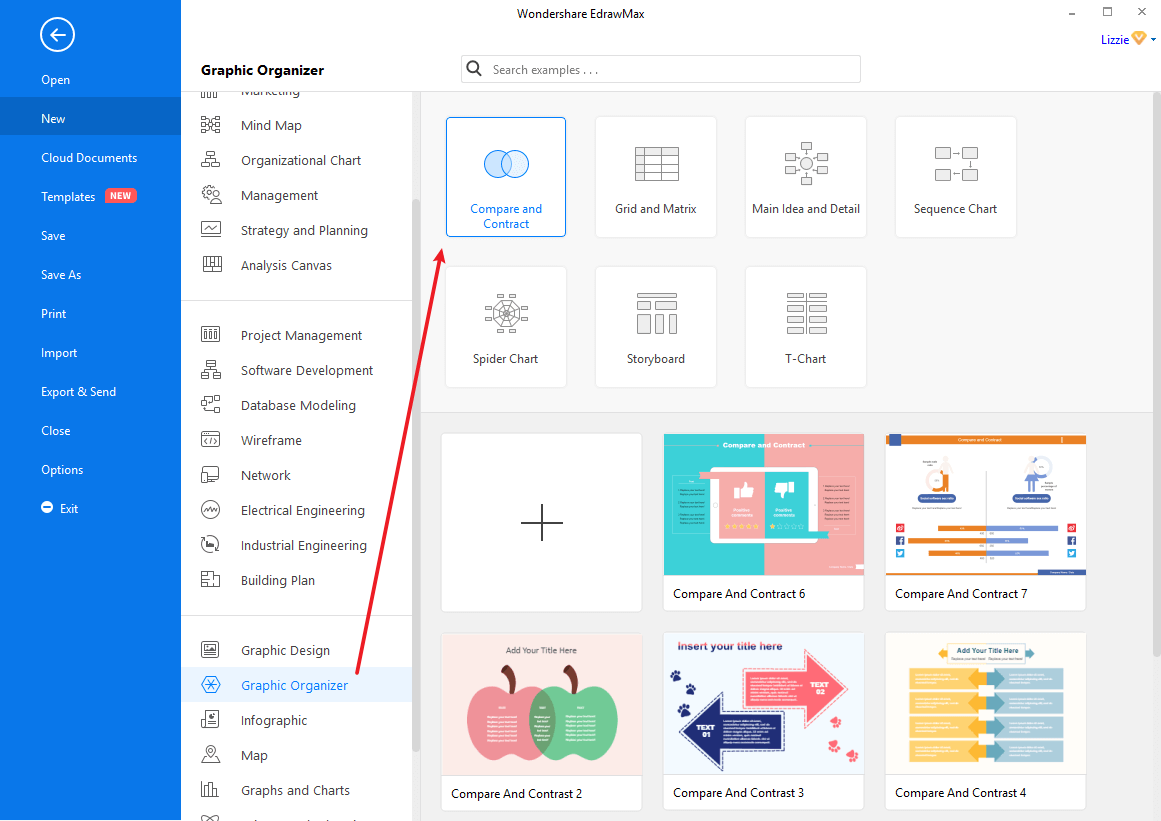Click the Exit option in sidebar

coord(59,507)
